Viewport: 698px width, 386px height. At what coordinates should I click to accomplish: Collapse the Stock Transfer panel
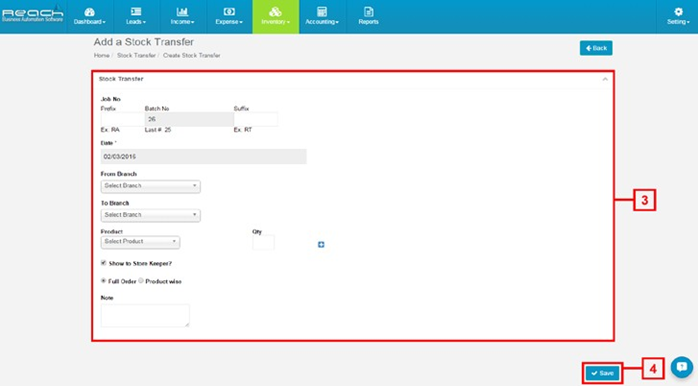click(x=605, y=79)
